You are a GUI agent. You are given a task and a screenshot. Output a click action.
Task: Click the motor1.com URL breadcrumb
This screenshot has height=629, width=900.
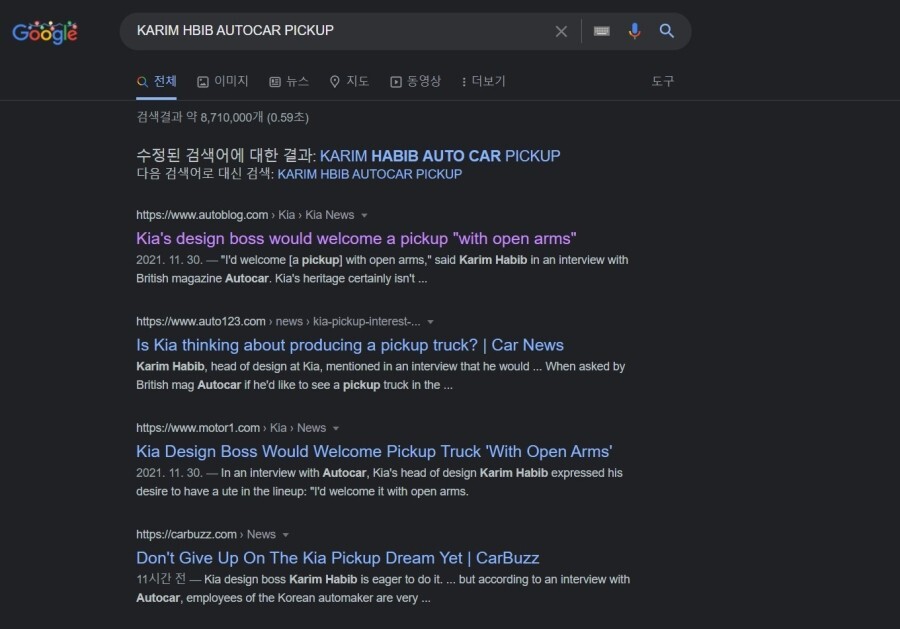click(231, 428)
